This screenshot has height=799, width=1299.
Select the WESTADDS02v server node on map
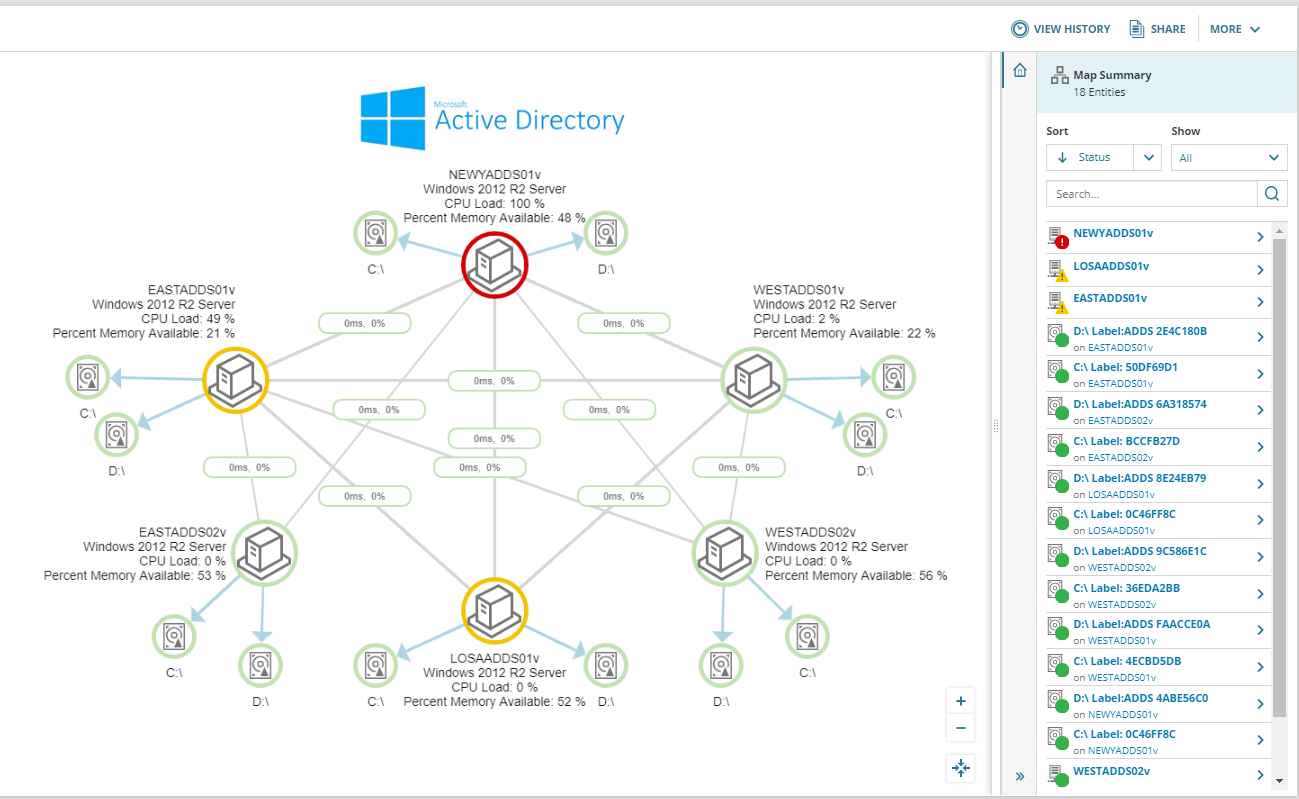coord(726,551)
